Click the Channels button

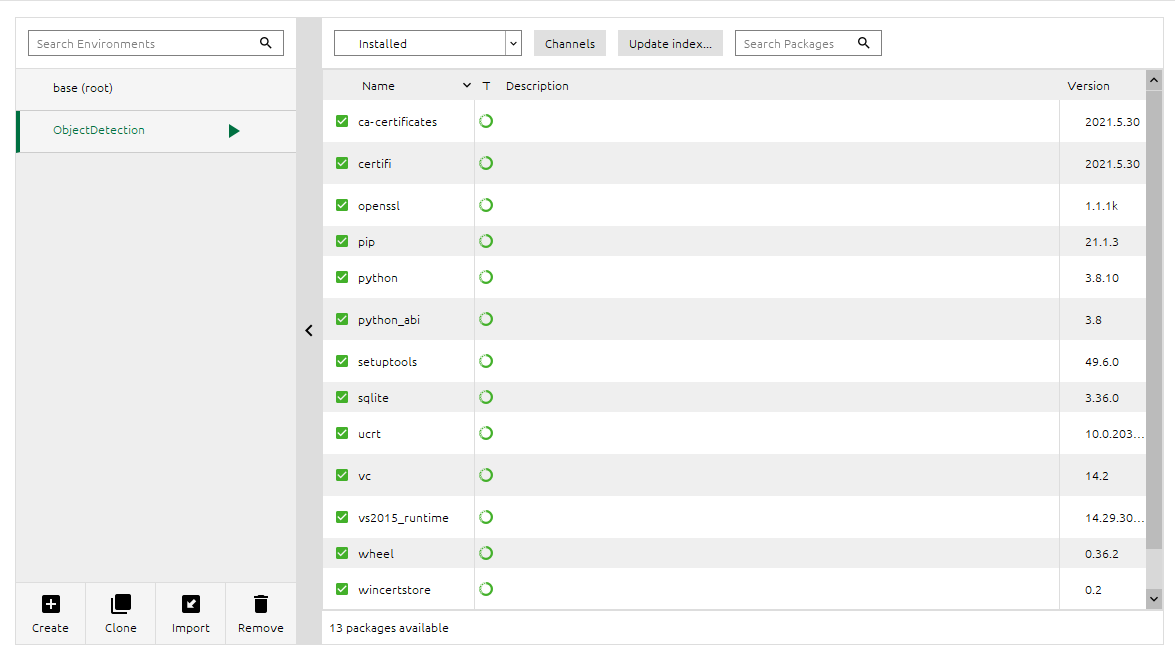(570, 43)
